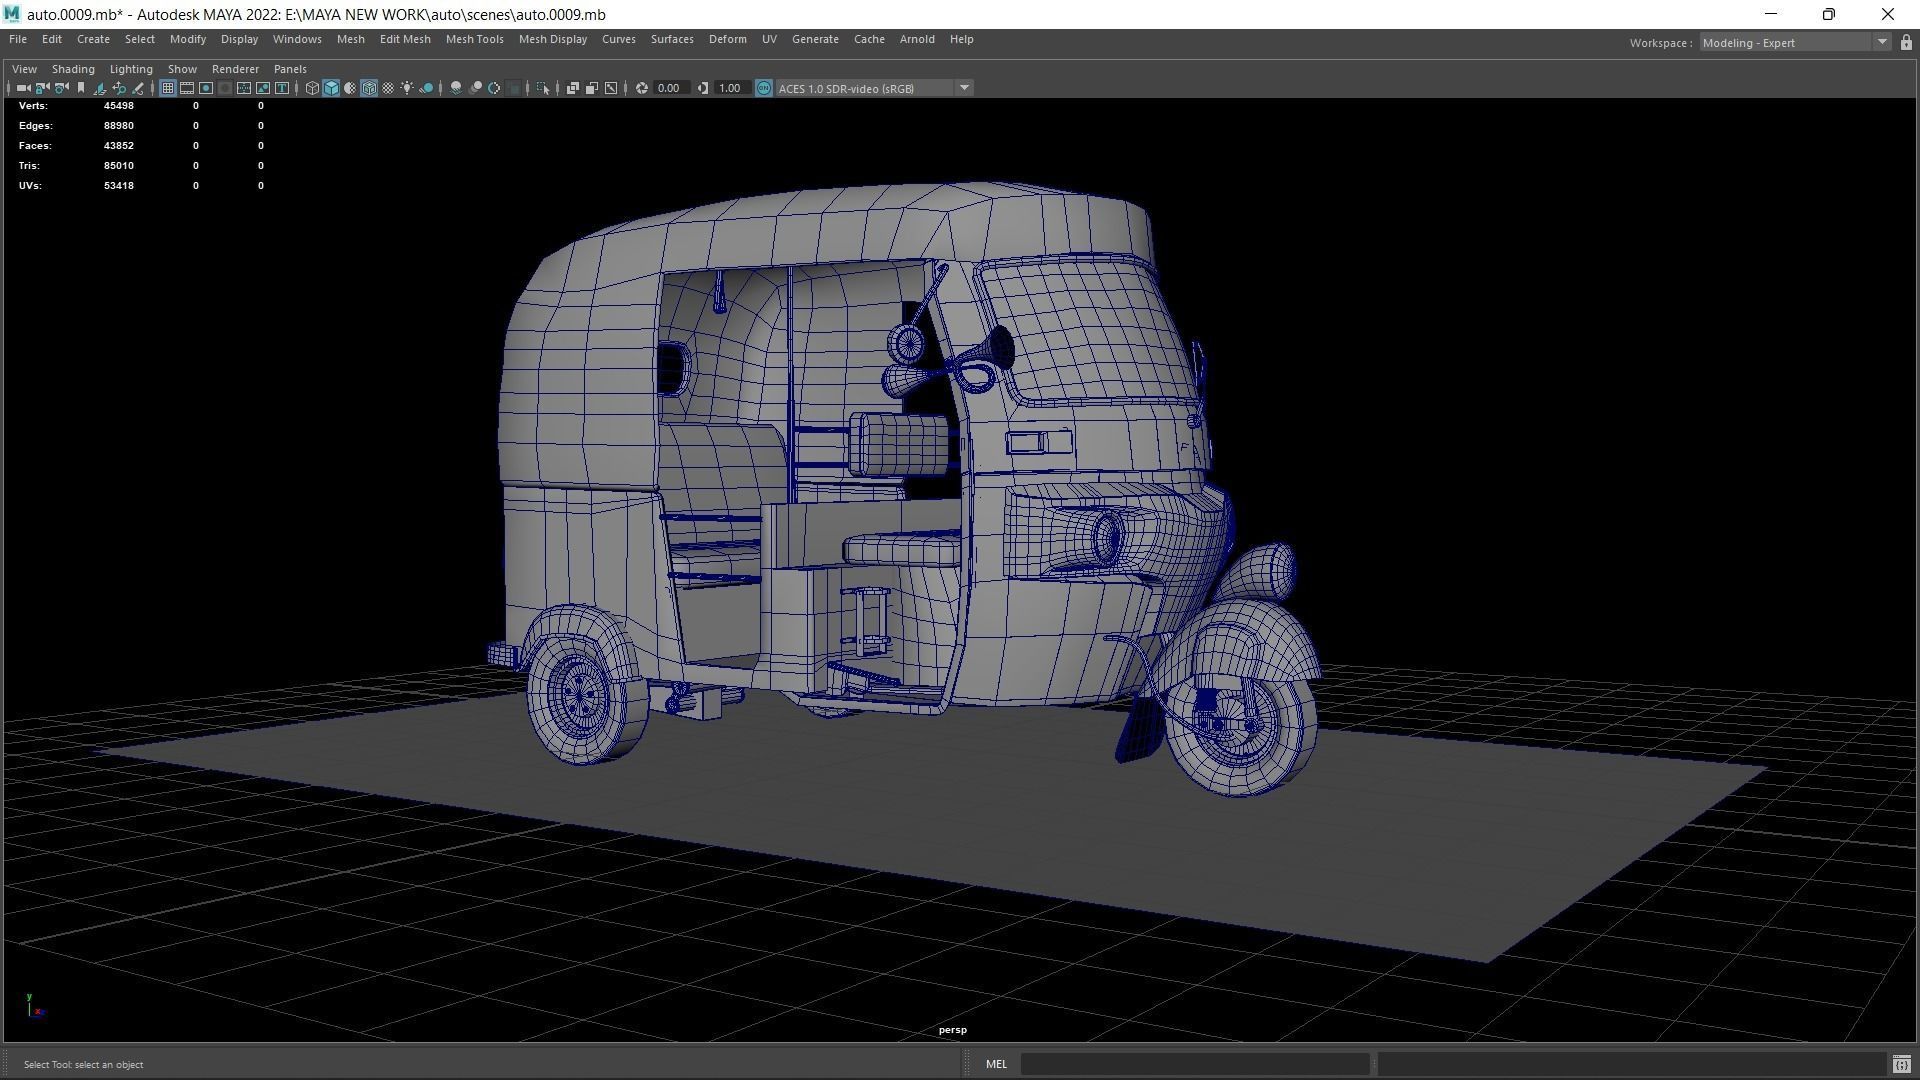Image resolution: width=1920 pixels, height=1080 pixels.
Task: Open ACES 1.0 SDR-video view transform dropdown
Action: [x=866, y=88]
